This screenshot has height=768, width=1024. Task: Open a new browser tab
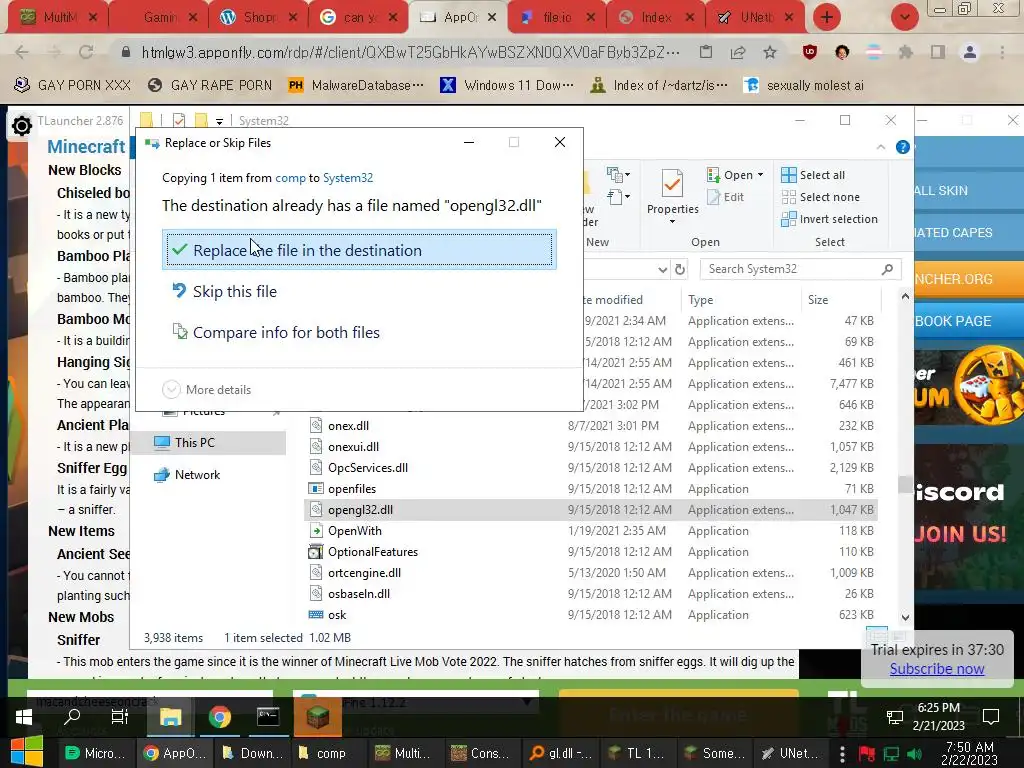pyautogui.click(x=827, y=17)
